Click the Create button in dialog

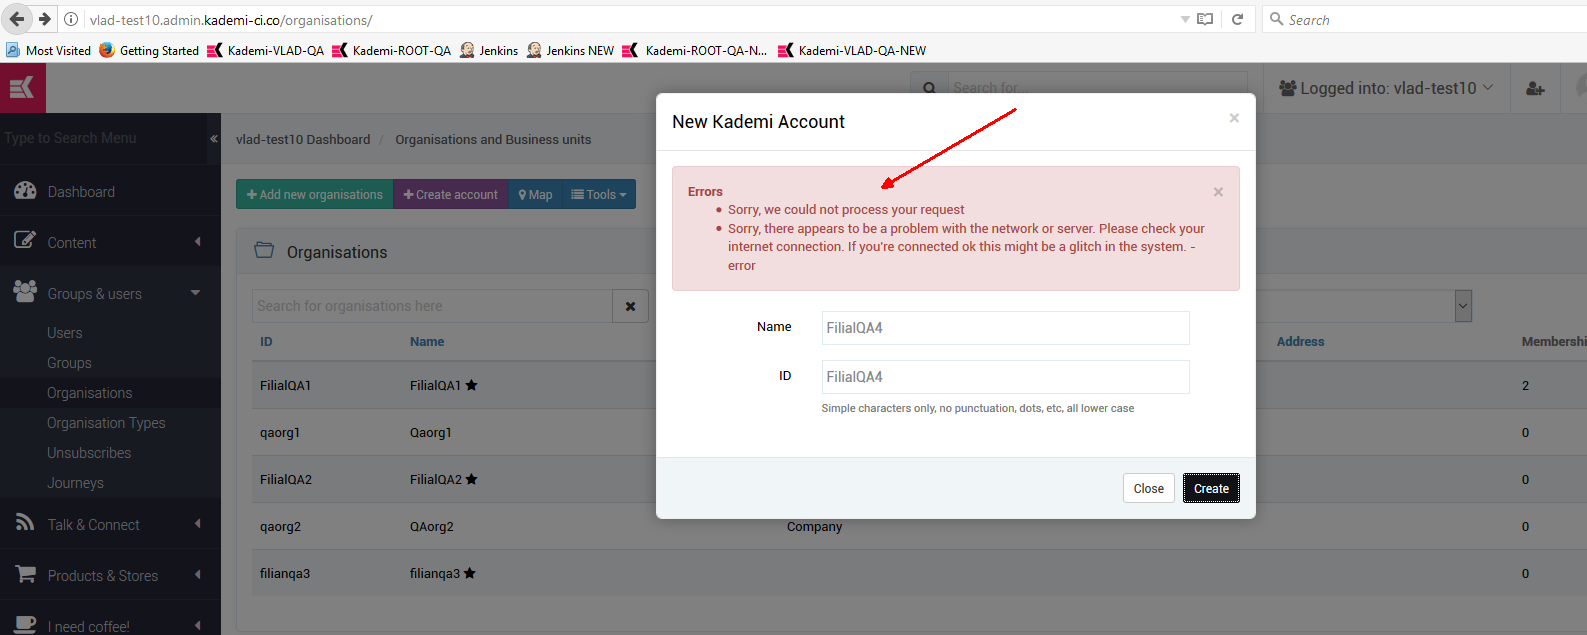[1211, 488]
